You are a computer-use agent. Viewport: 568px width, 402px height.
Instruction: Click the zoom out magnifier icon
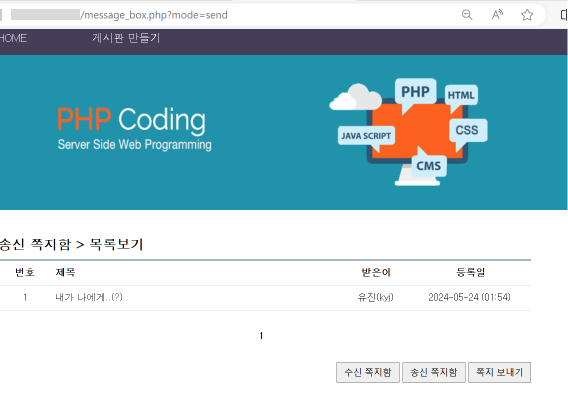click(x=467, y=15)
